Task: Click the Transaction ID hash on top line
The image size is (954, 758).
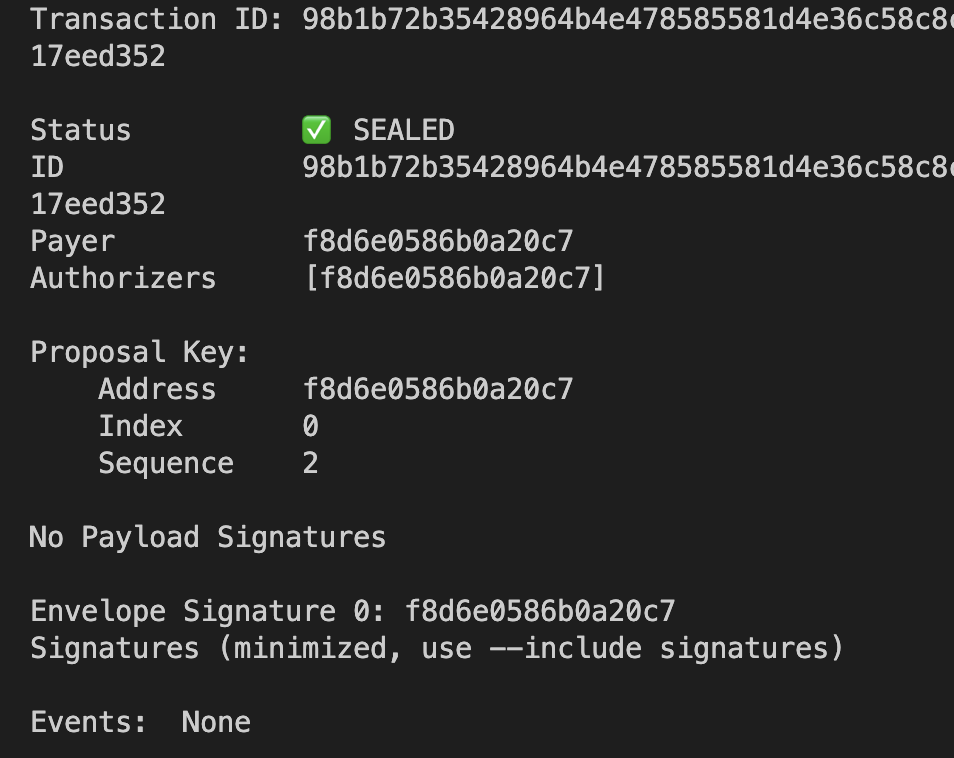Action: 628,19
